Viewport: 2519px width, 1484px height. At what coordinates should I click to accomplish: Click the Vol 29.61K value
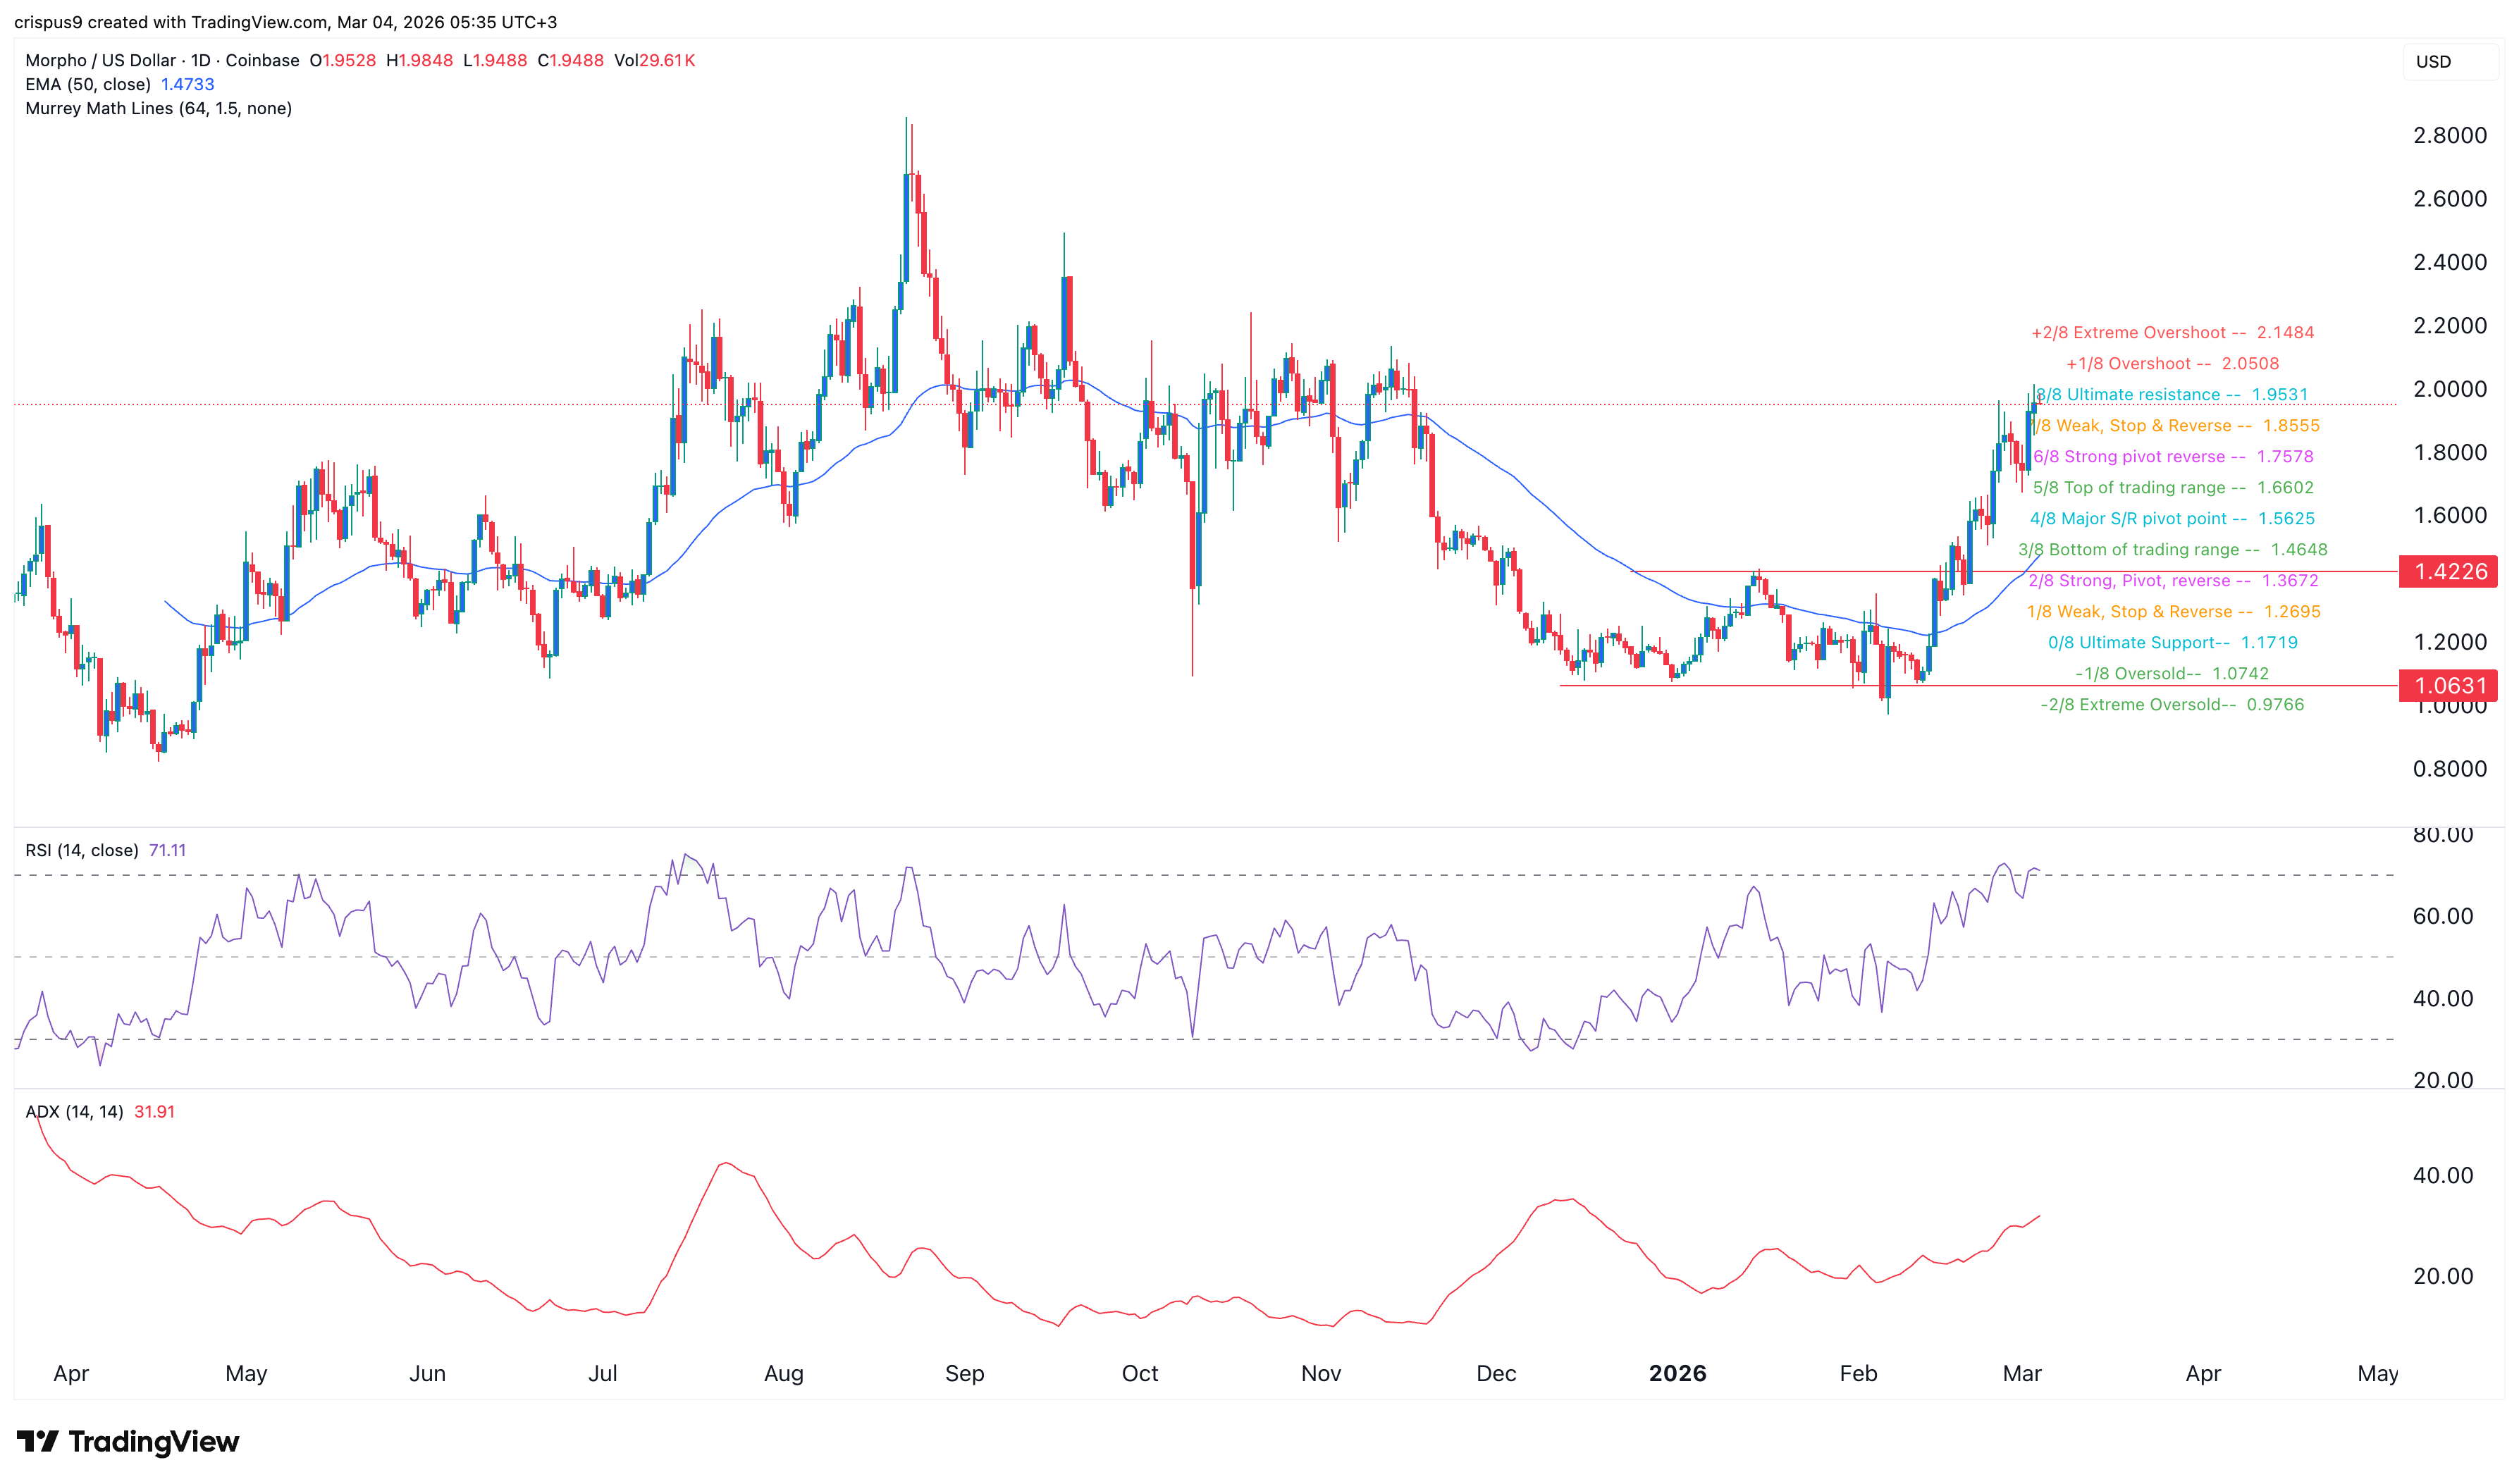660,60
